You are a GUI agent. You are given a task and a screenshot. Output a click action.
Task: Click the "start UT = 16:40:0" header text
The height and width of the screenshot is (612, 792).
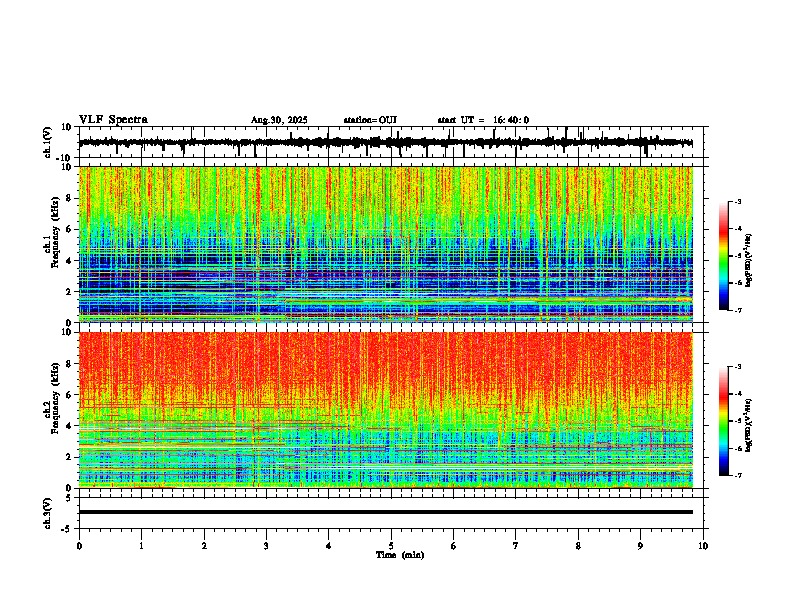pyautogui.click(x=483, y=120)
